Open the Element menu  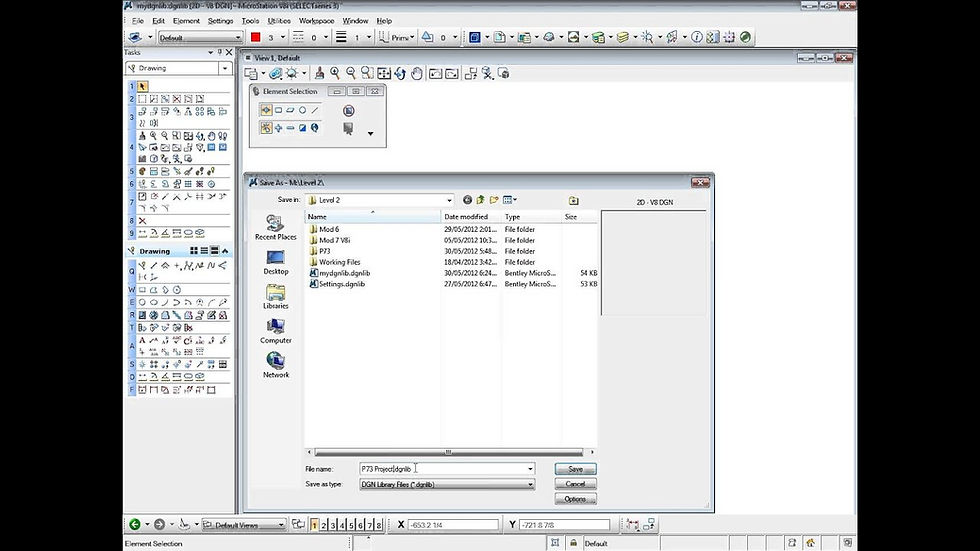[186, 21]
